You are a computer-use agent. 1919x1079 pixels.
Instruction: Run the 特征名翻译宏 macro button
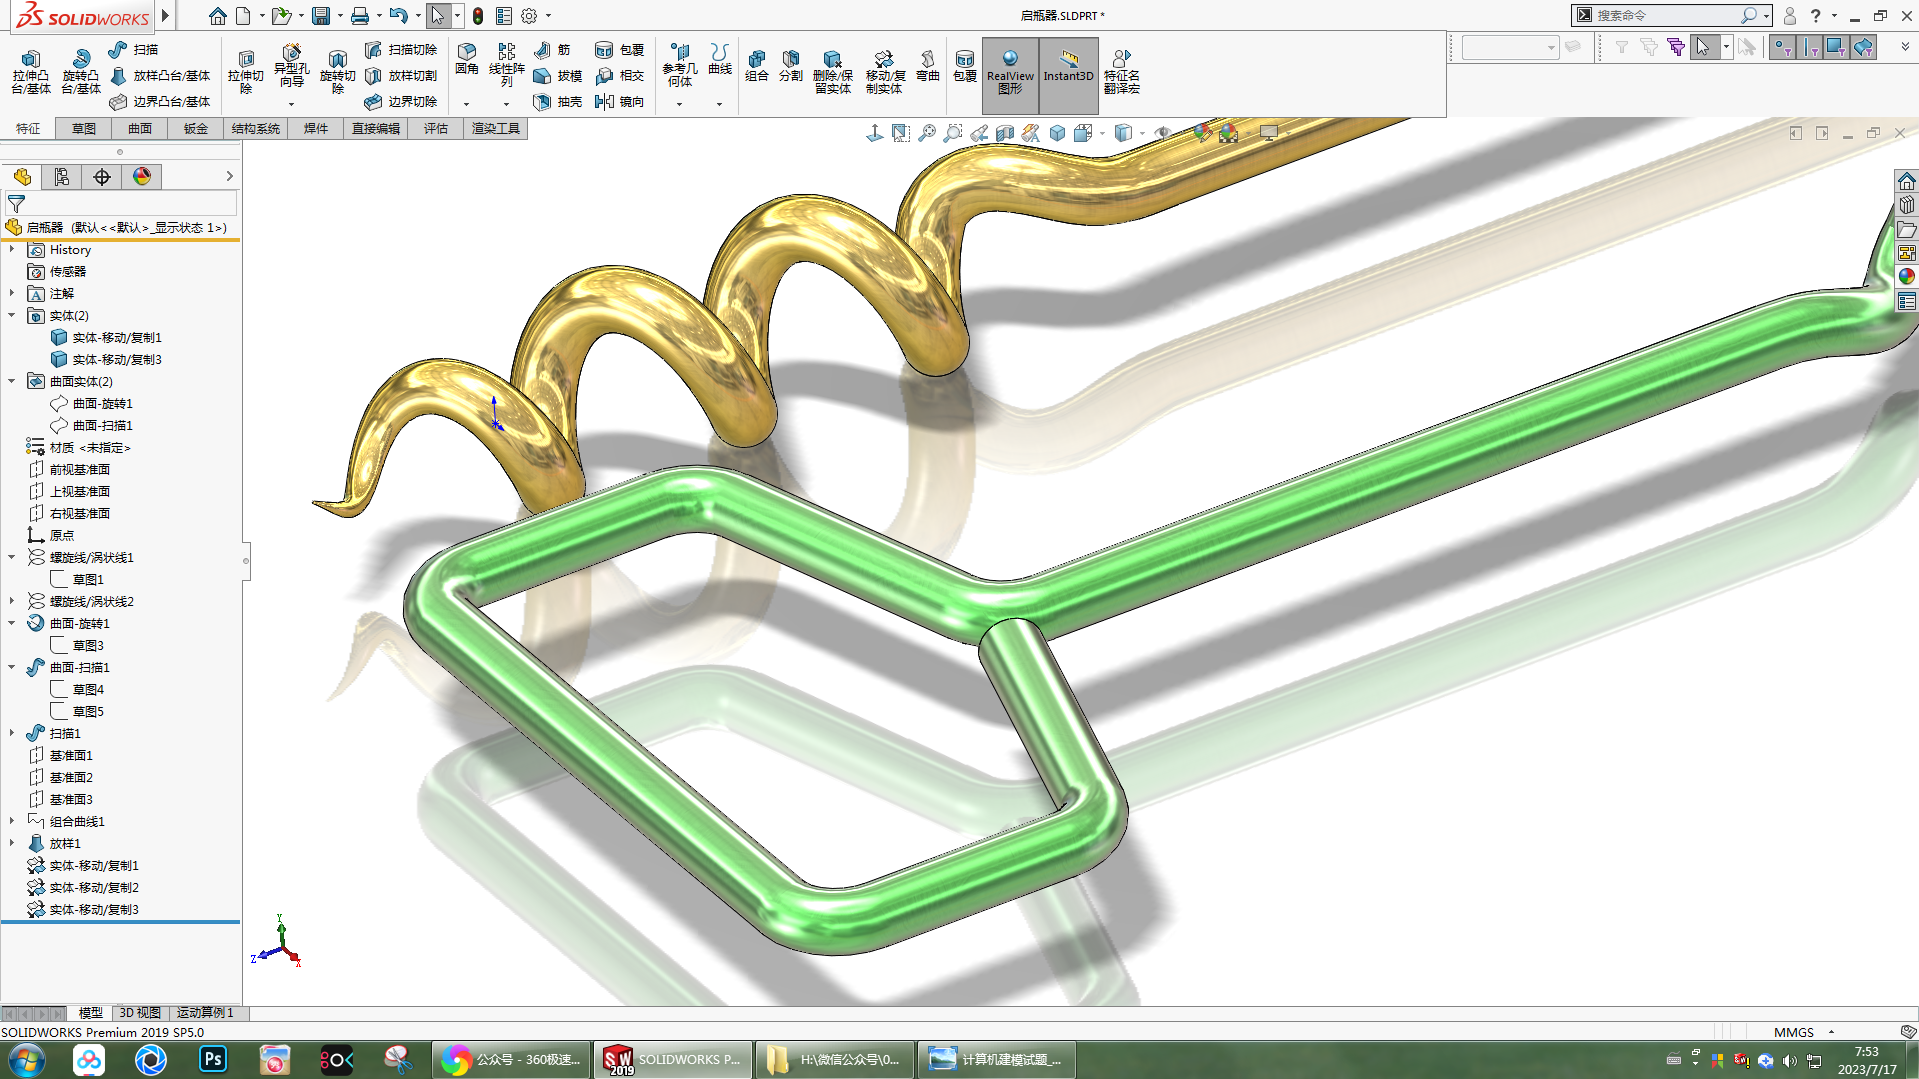click(1122, 72)
